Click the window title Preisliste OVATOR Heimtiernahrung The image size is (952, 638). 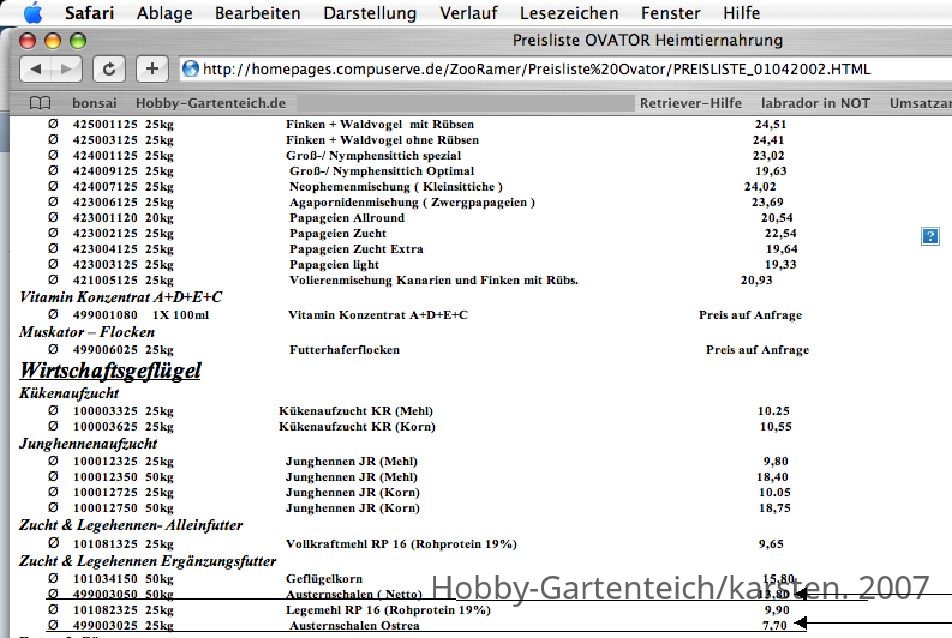pos(648,40)
